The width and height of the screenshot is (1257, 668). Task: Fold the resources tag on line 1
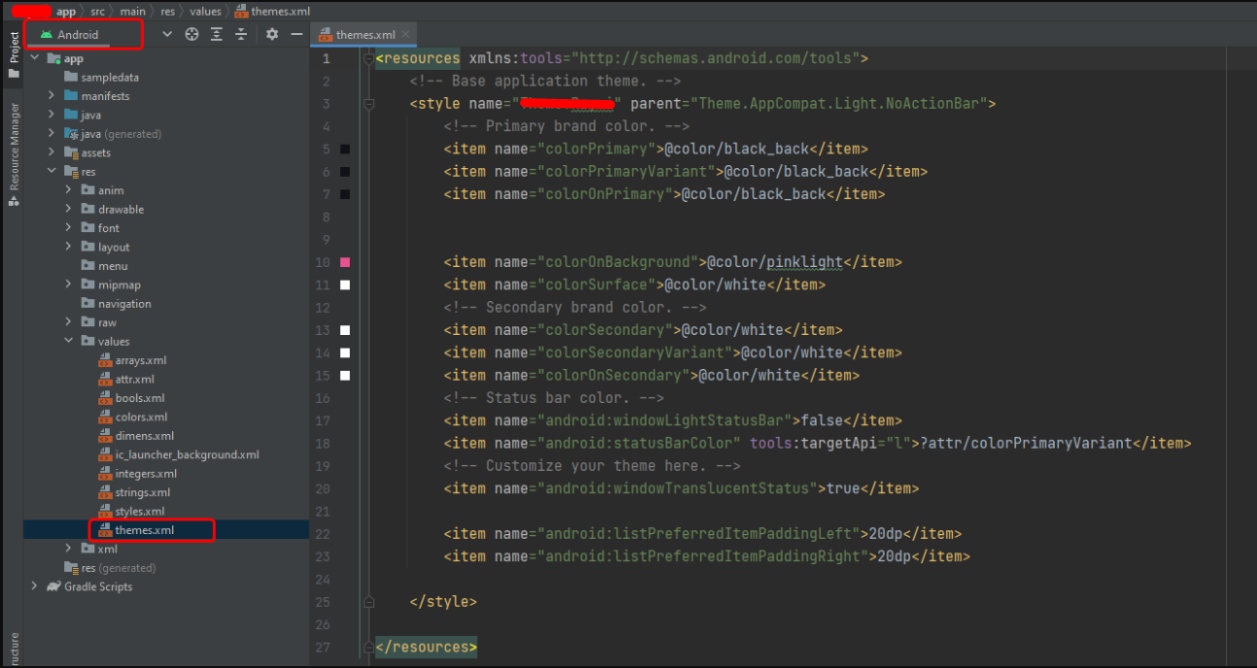click(368, 59)
